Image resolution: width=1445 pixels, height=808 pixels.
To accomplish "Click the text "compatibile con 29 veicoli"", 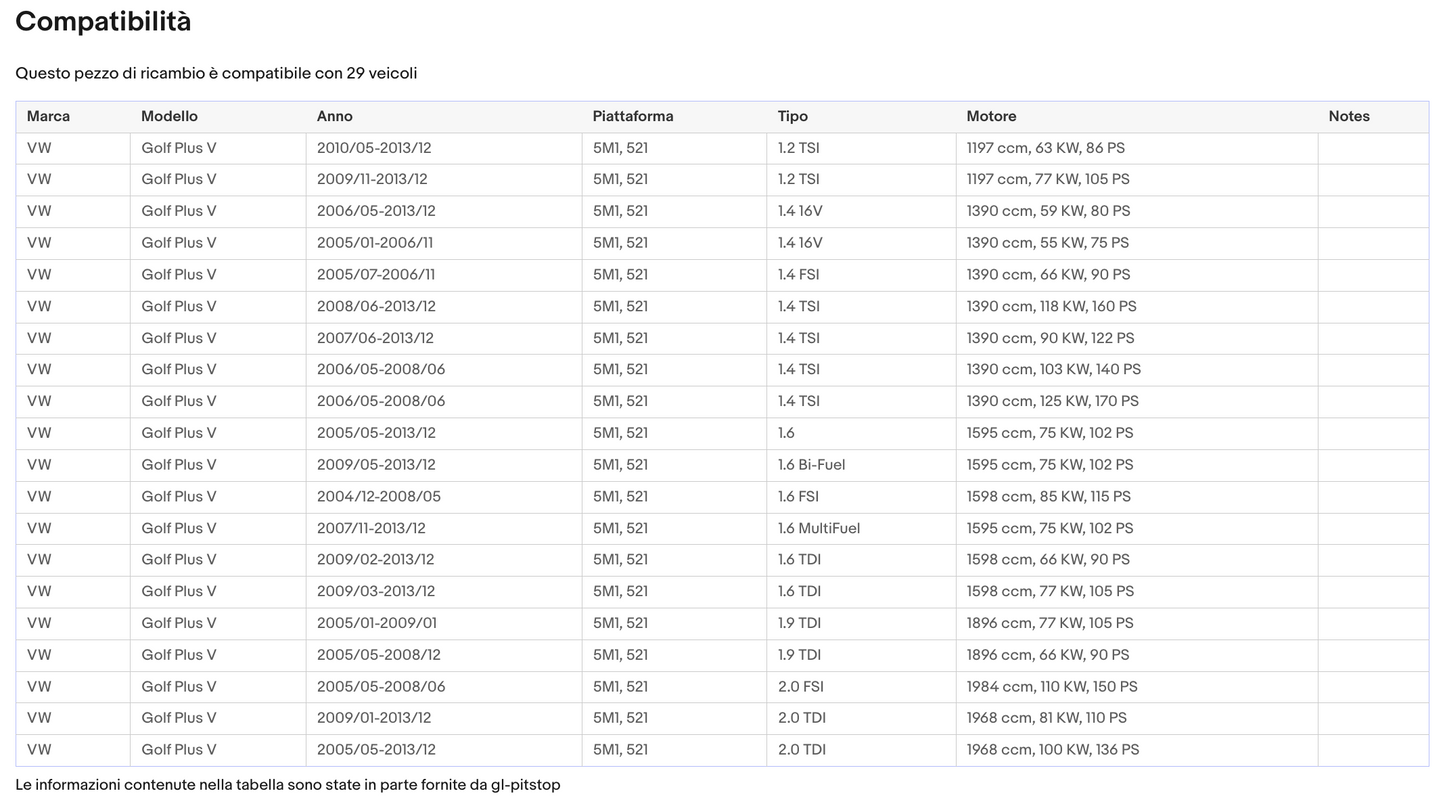I will (319, 73).
